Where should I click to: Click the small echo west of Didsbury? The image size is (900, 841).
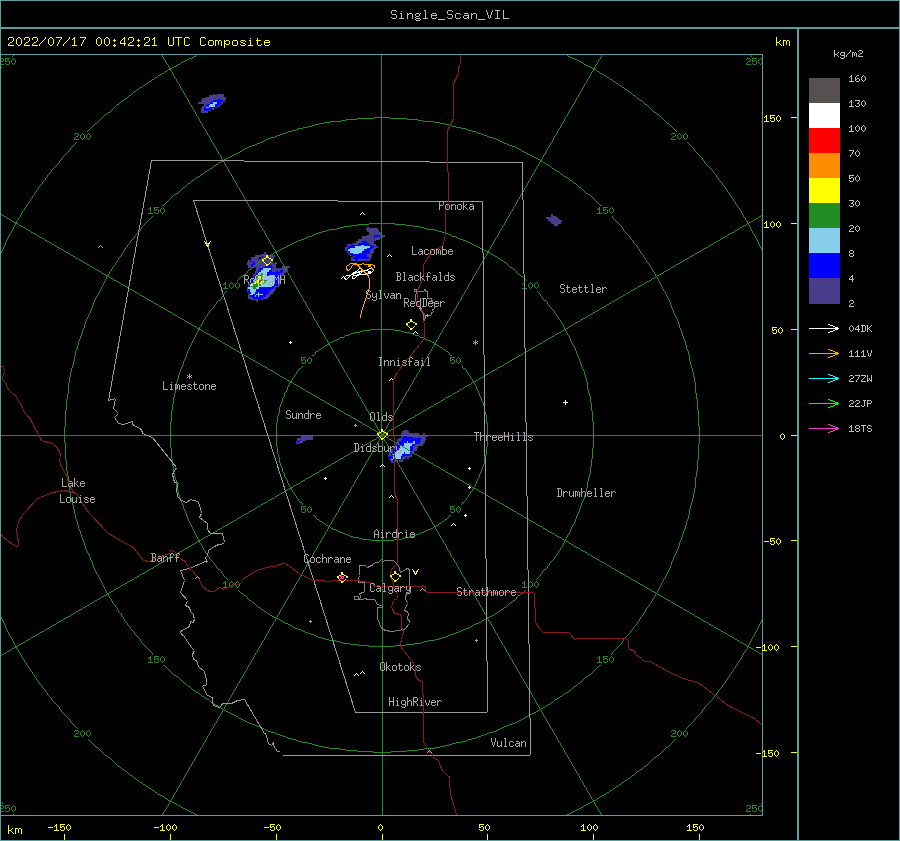click(x=304, y=440)
